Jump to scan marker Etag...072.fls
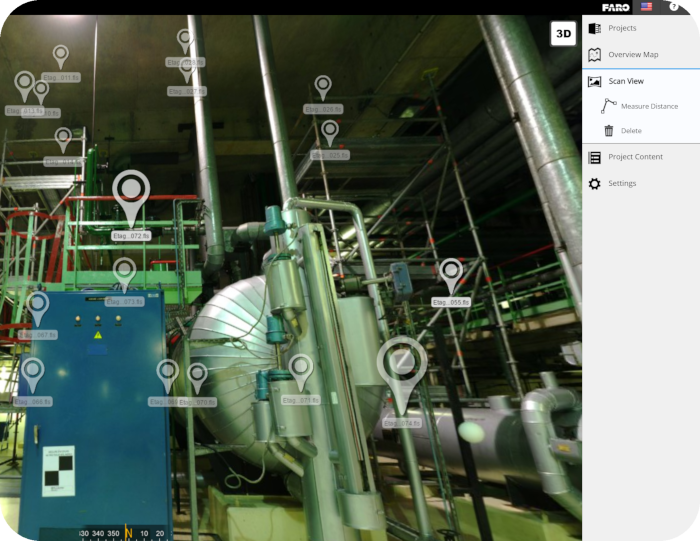 (x=131, y=199)
